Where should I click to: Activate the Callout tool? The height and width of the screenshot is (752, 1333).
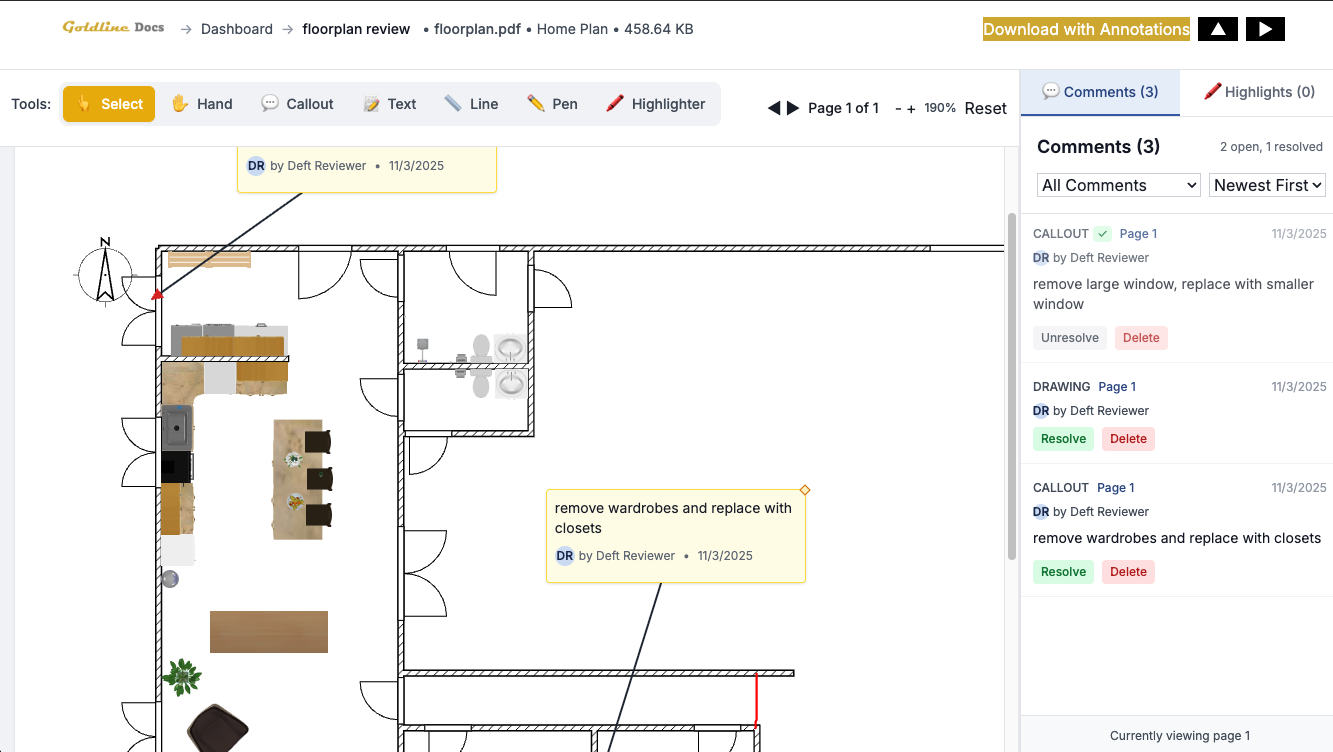click(297, 103)
